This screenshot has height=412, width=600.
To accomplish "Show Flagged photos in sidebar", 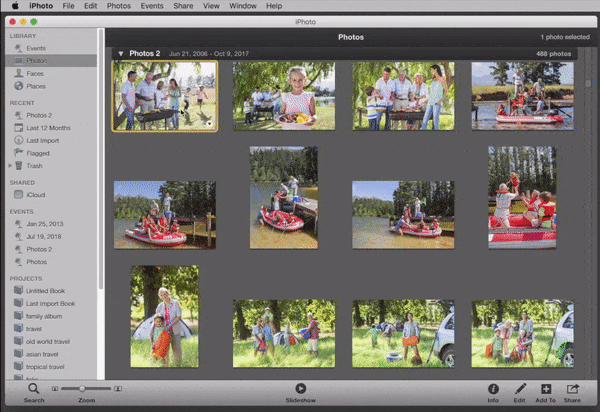I will tap(39, 153).
